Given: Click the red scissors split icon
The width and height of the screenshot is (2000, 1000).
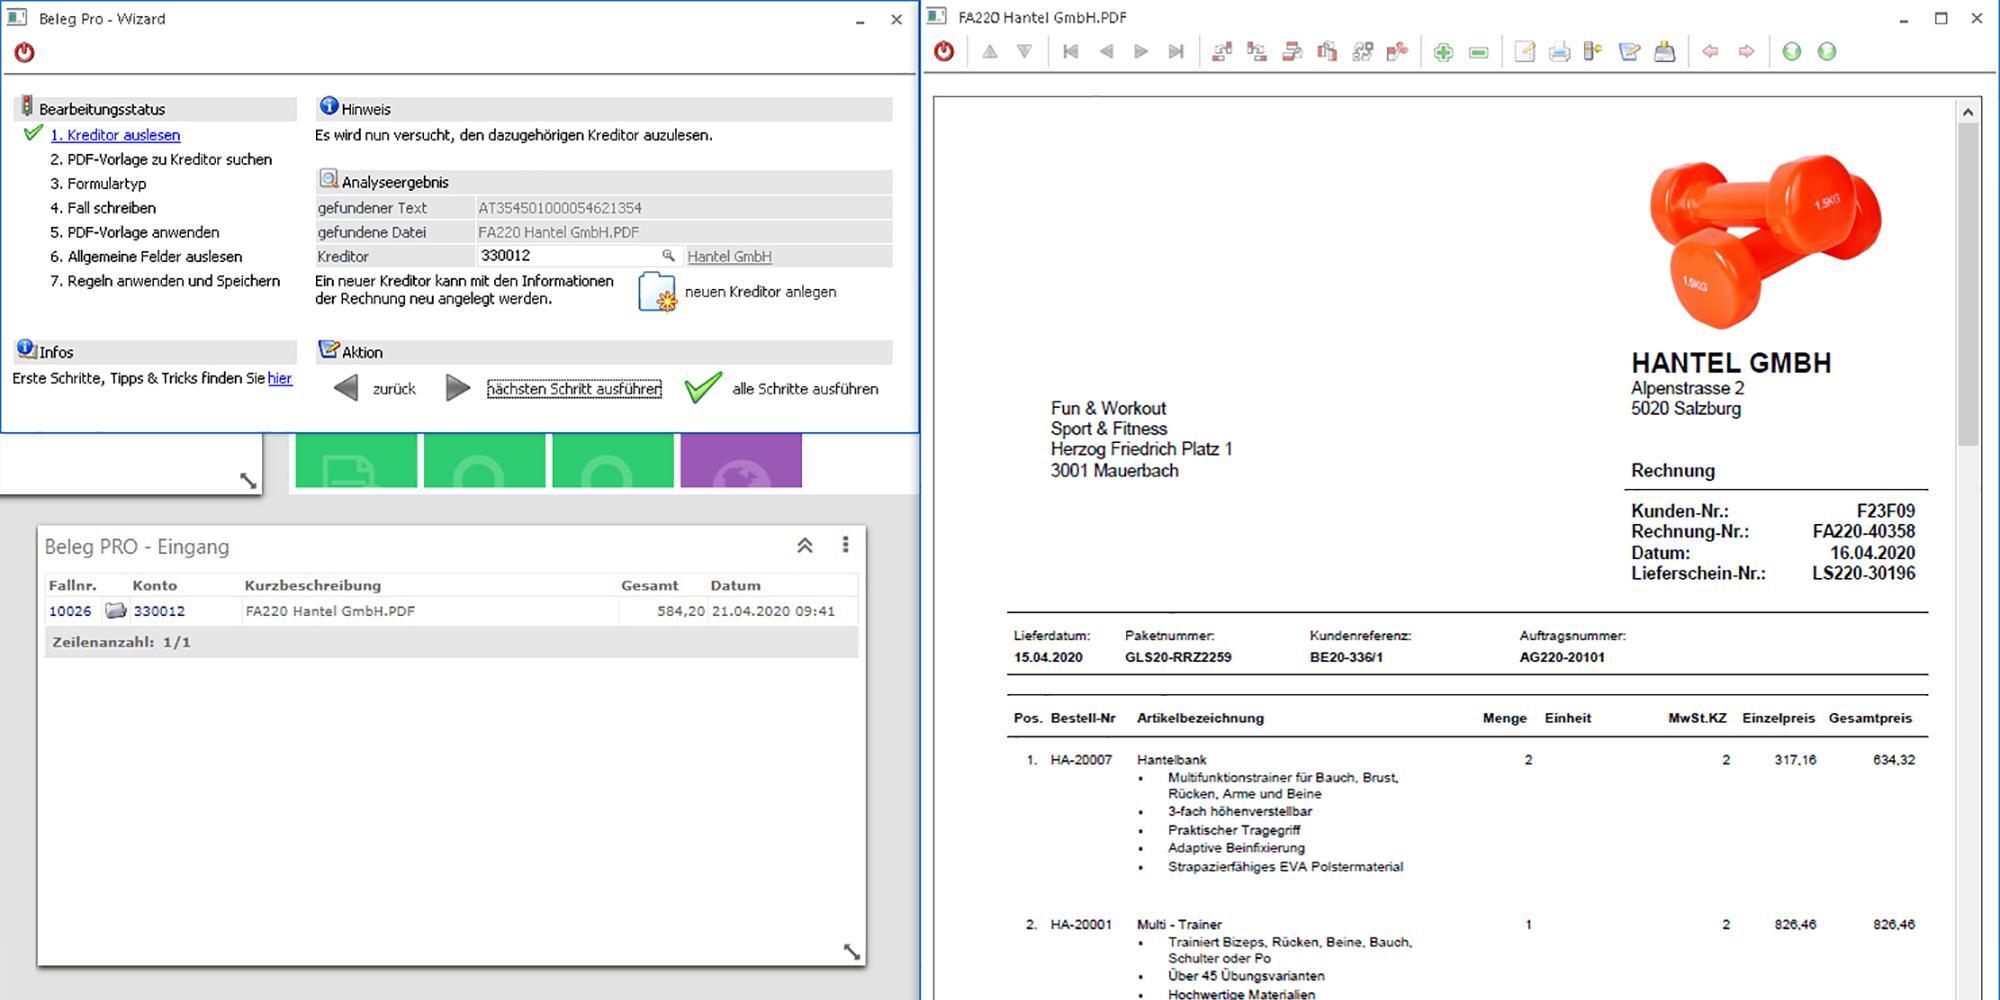Looking at the screenshot, I should pyautogui.click(x=1397, y=51).
